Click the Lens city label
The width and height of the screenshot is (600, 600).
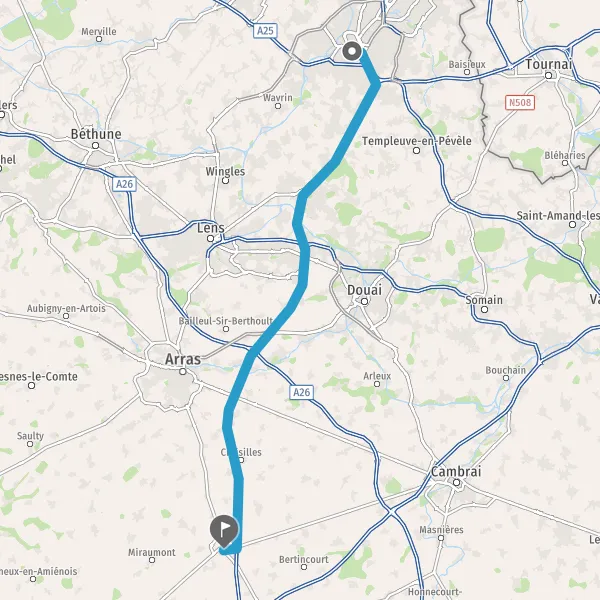point(211,228)
